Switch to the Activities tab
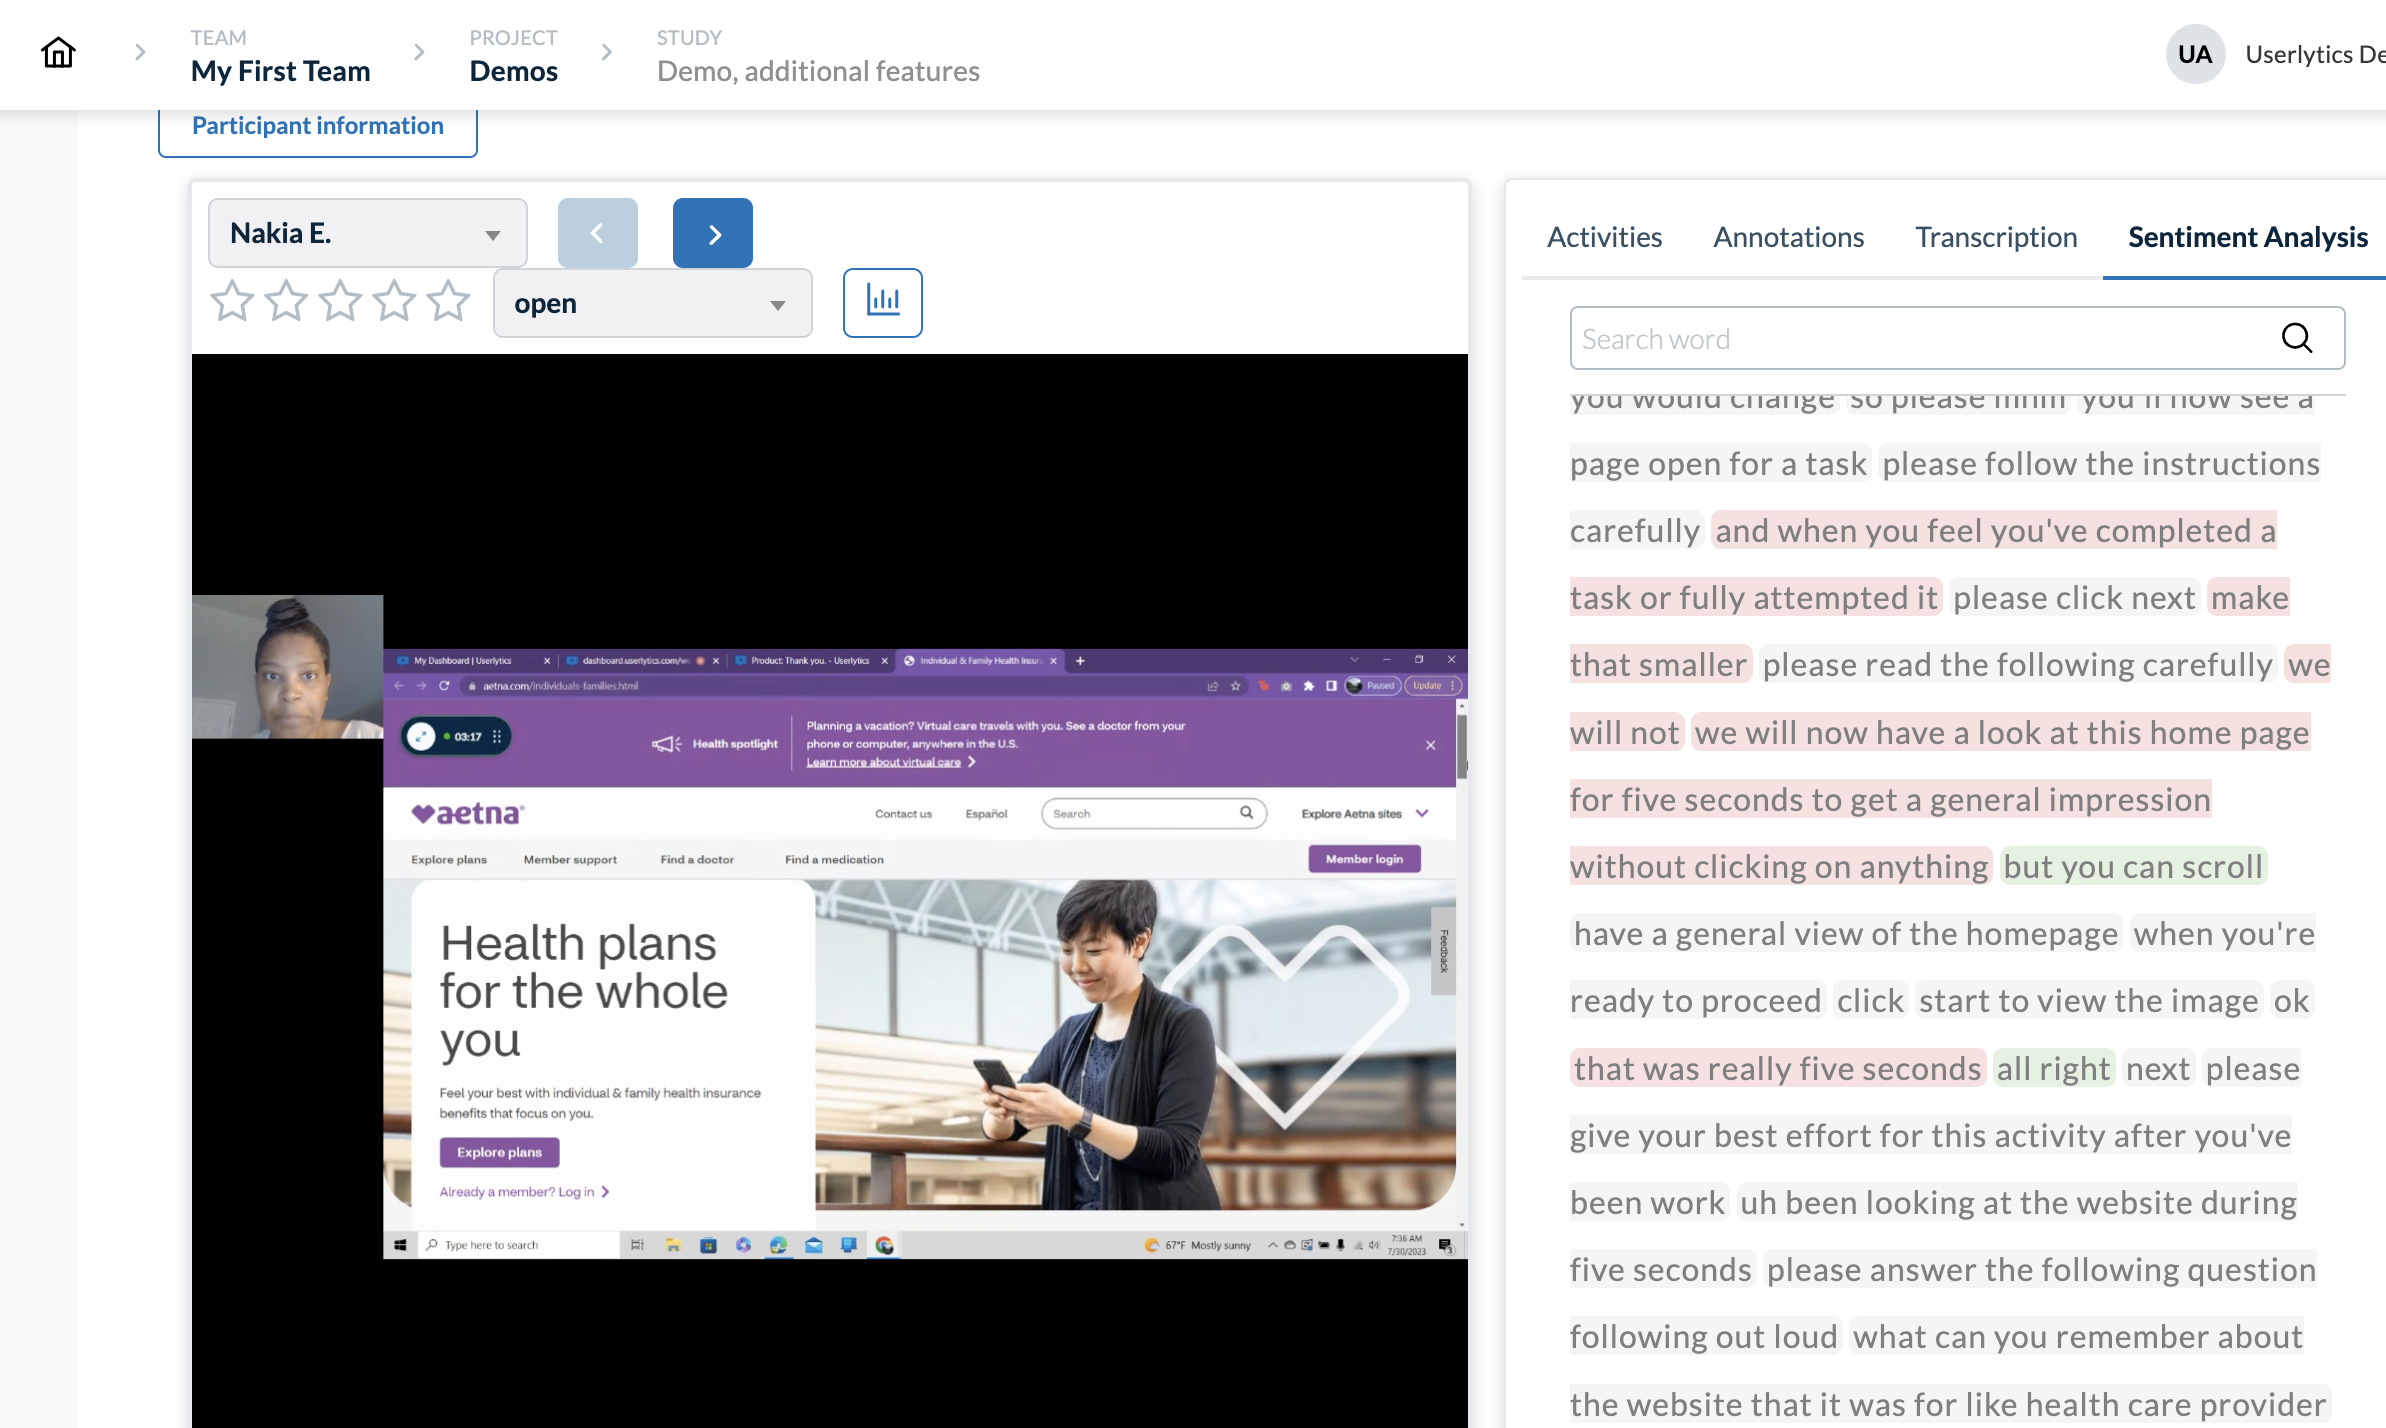Image resolution: width=2386 pixels, height=1428 pixels. click(x=1603, y=238)
